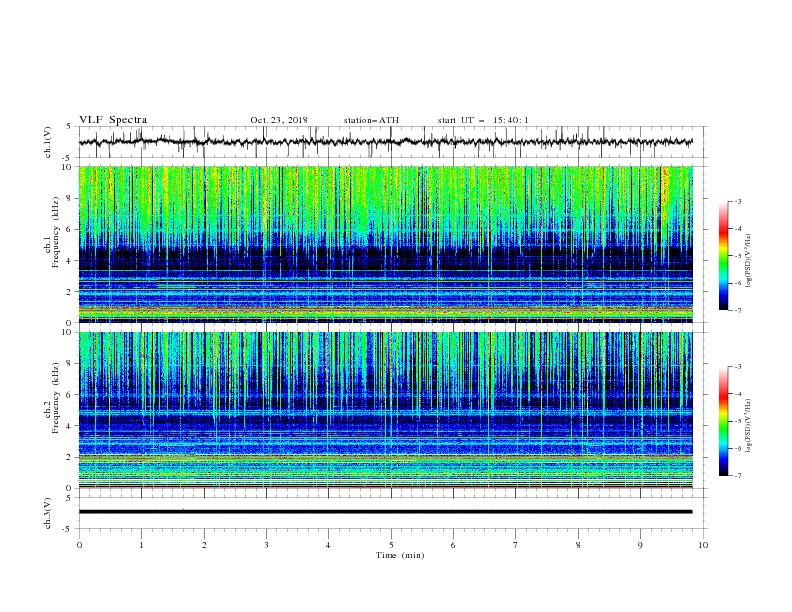Click tick label "2" on the Time axis
The height and width of the screenshot is (612, 792).
click(204, 545)
